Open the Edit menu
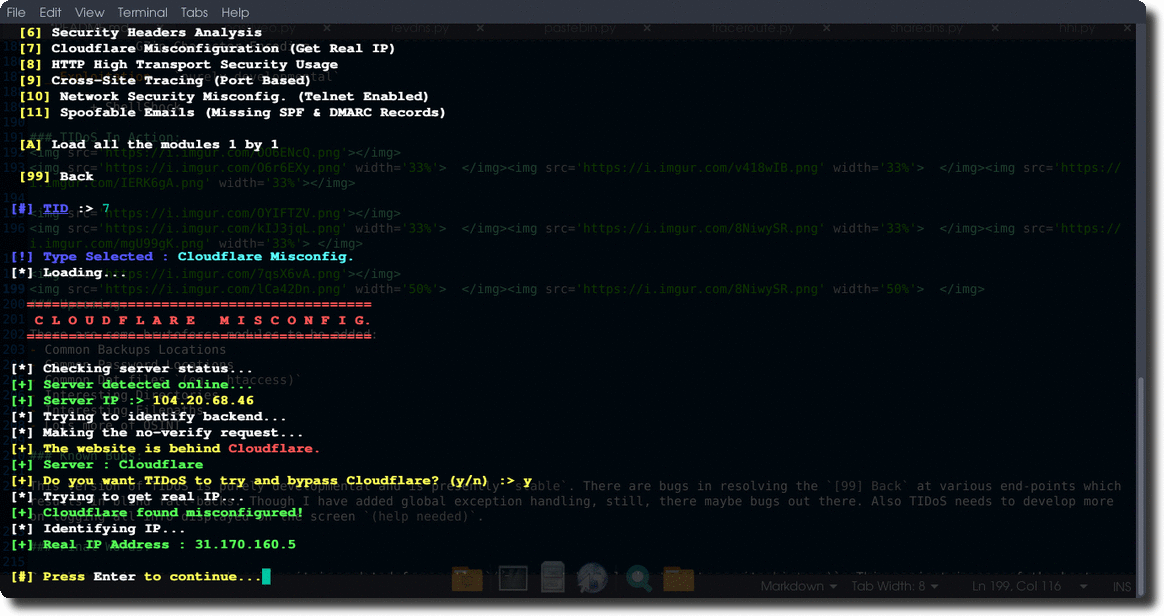This screenshot has height=616, width=1164. point(50,12)
